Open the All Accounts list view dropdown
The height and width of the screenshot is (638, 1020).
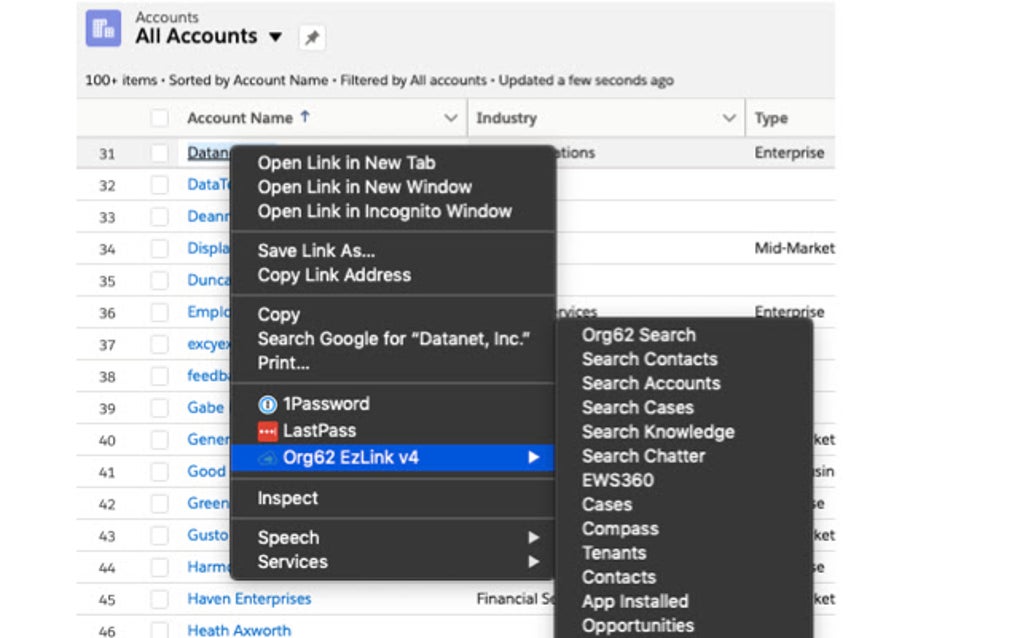point(276,38)
